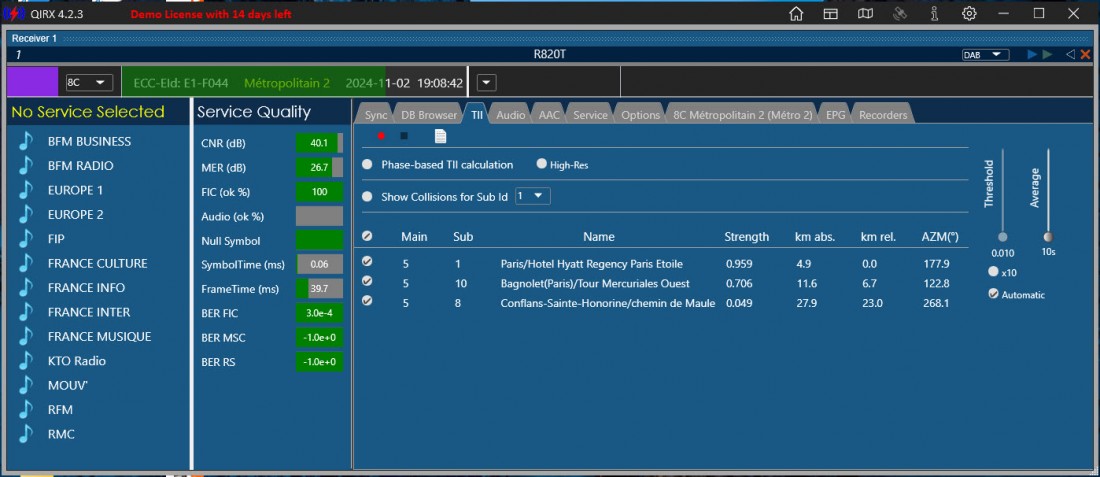Screen dimensions: 1100x477
Task: Open the 8C channel dropdown
Action: [88, 82]
